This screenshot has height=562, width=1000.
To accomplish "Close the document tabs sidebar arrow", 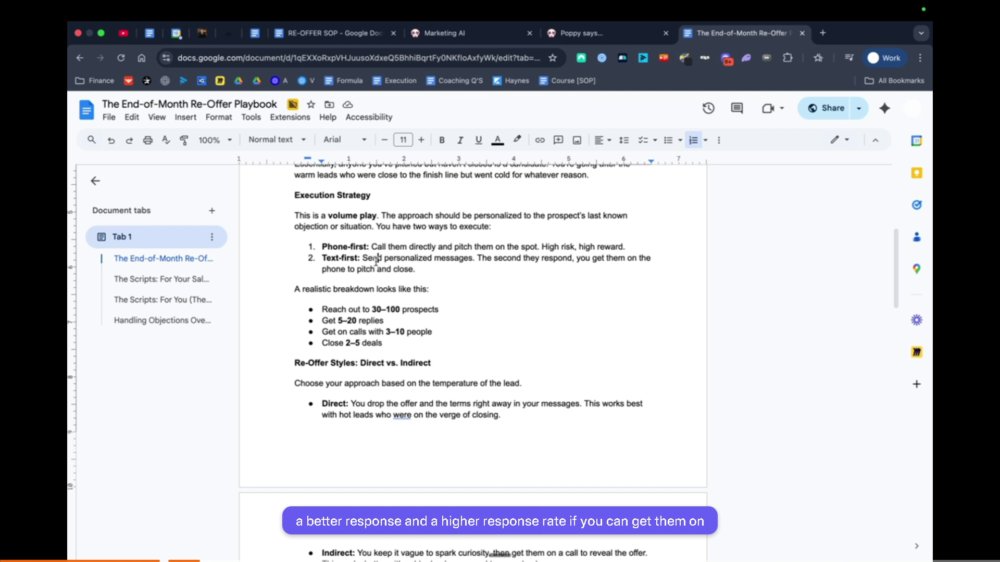I will 95,181.
